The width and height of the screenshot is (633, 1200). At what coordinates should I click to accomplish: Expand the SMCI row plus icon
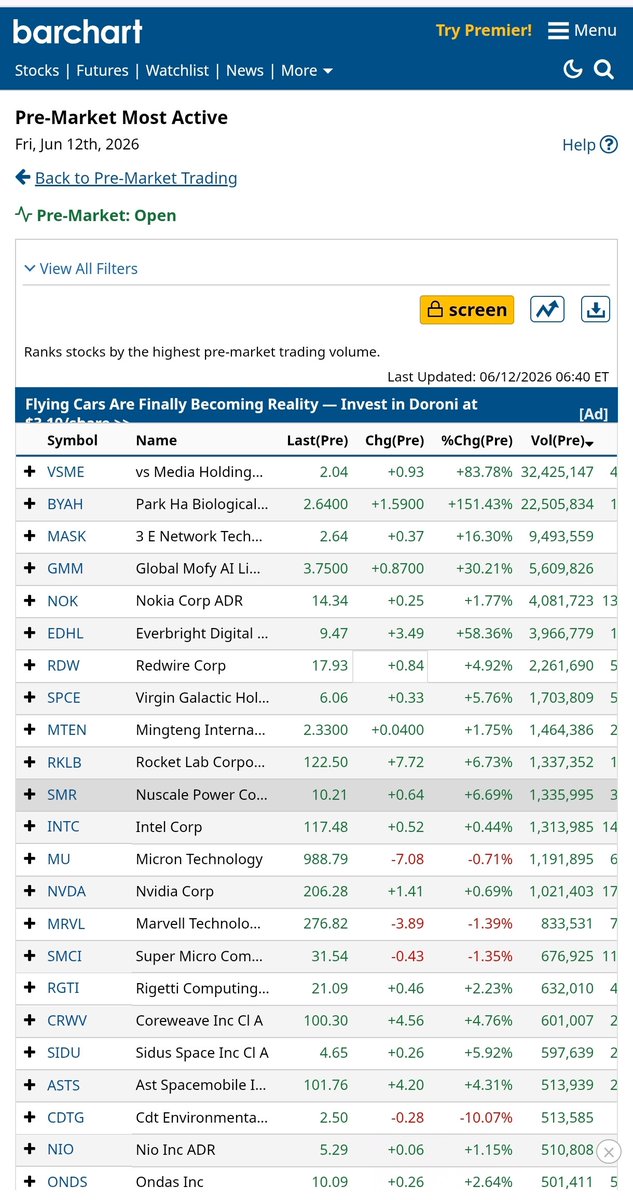click(30, 956)
